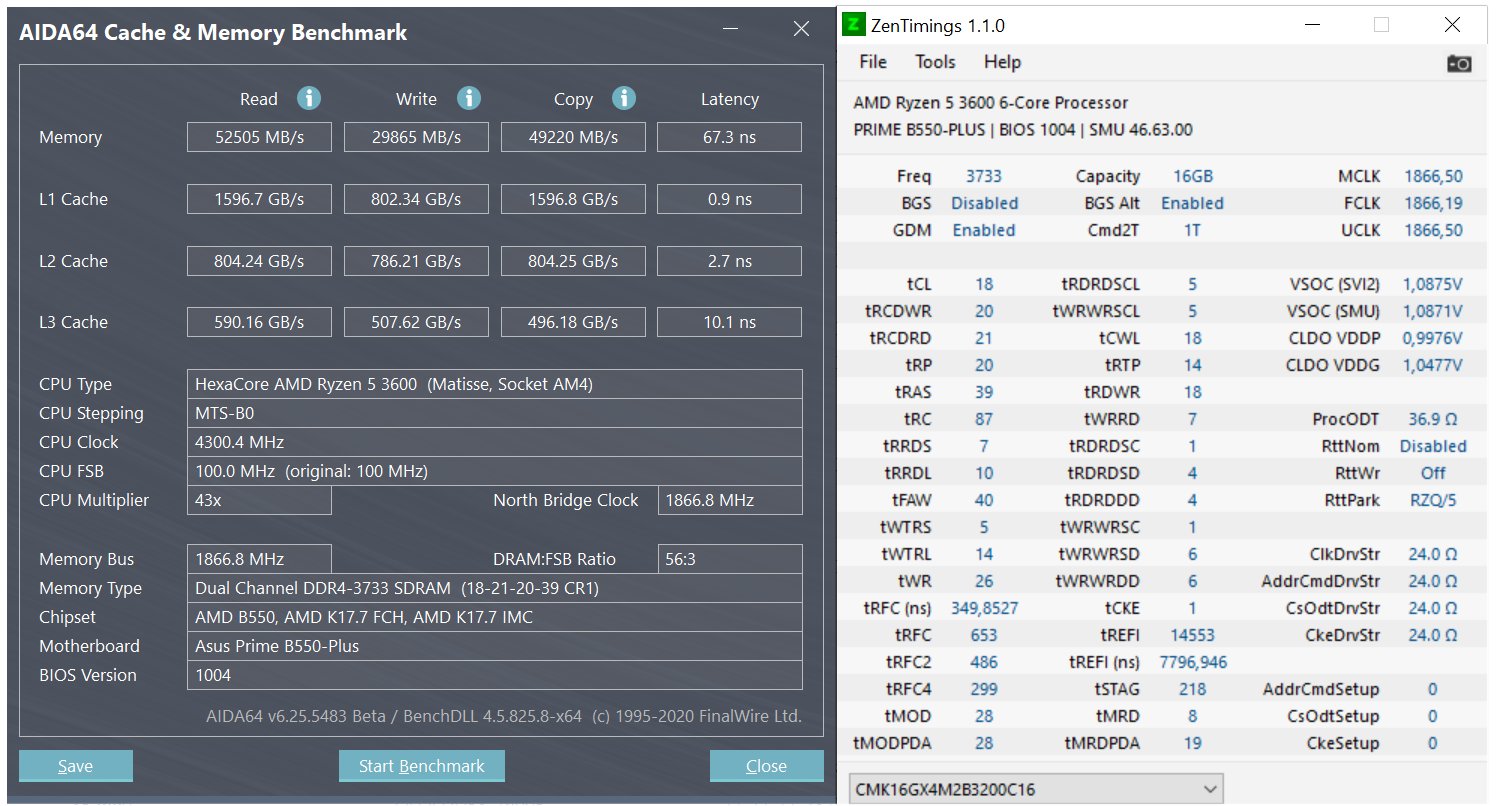Click Memory Type DDR4-3733 field
Image resolution: width=1500 pixels, height=806 pixels.
495,588
